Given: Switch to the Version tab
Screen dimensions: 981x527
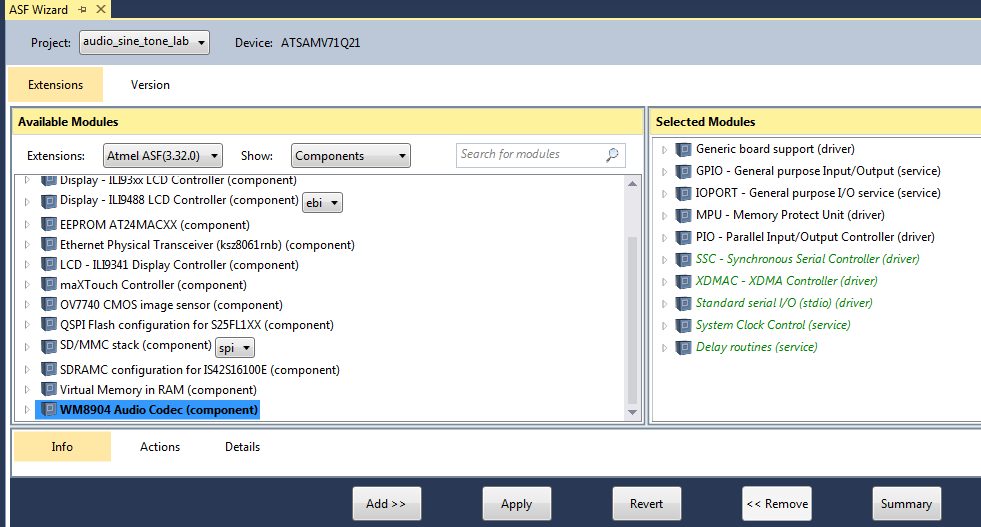Looking at the screenshot, I should (150, 85).
